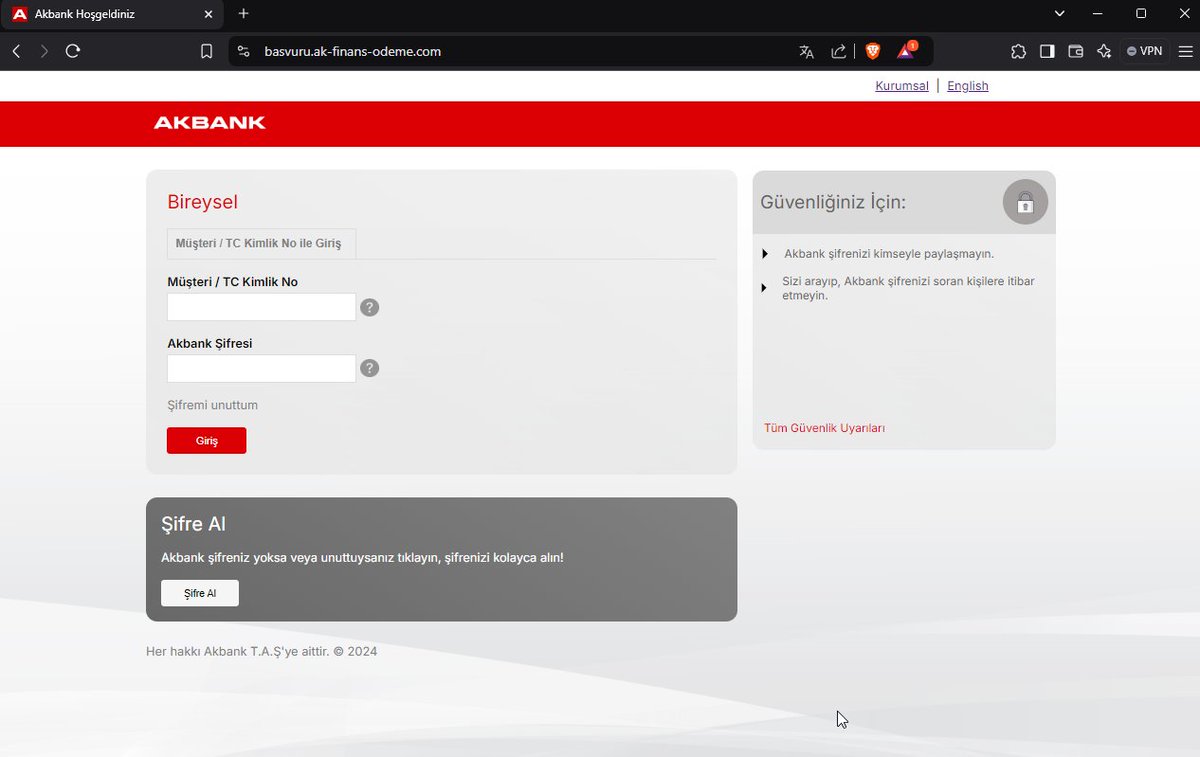Click the Akbank Şifresi password field
The height and width of the screenshot is (757, 1200).
pyautogui.click(x=261, y=368)
